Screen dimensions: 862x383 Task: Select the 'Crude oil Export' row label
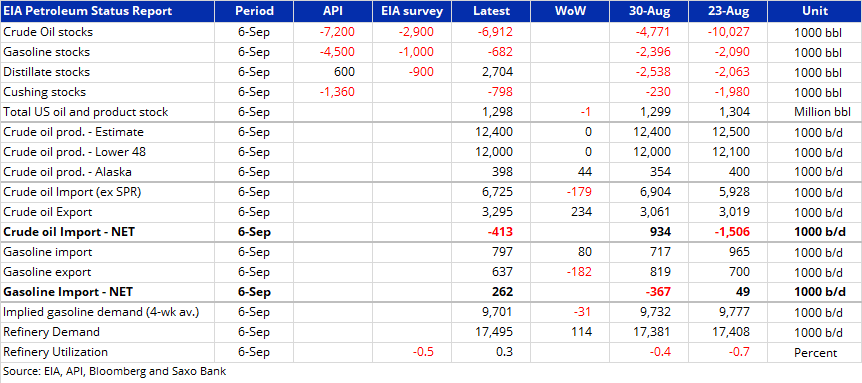click(48, 212)
